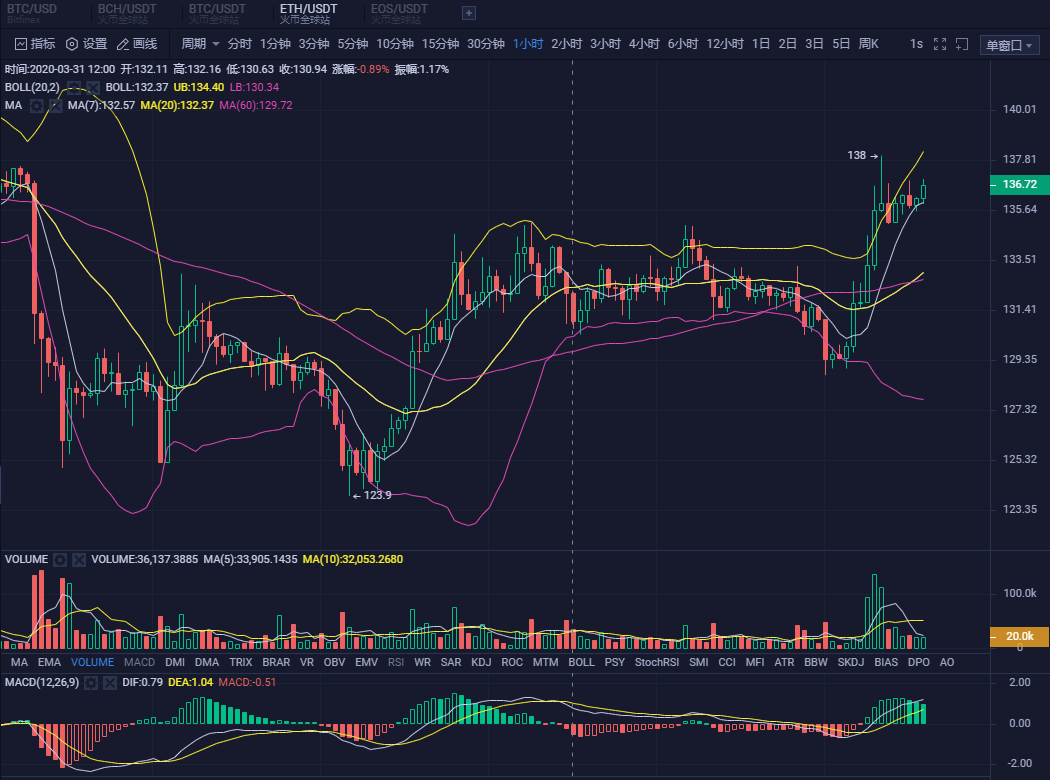Remove the VOLUME indicator with X icon
Viewport: 1050px width, 780px height.
pyautogui.click(x=78, y=560)
